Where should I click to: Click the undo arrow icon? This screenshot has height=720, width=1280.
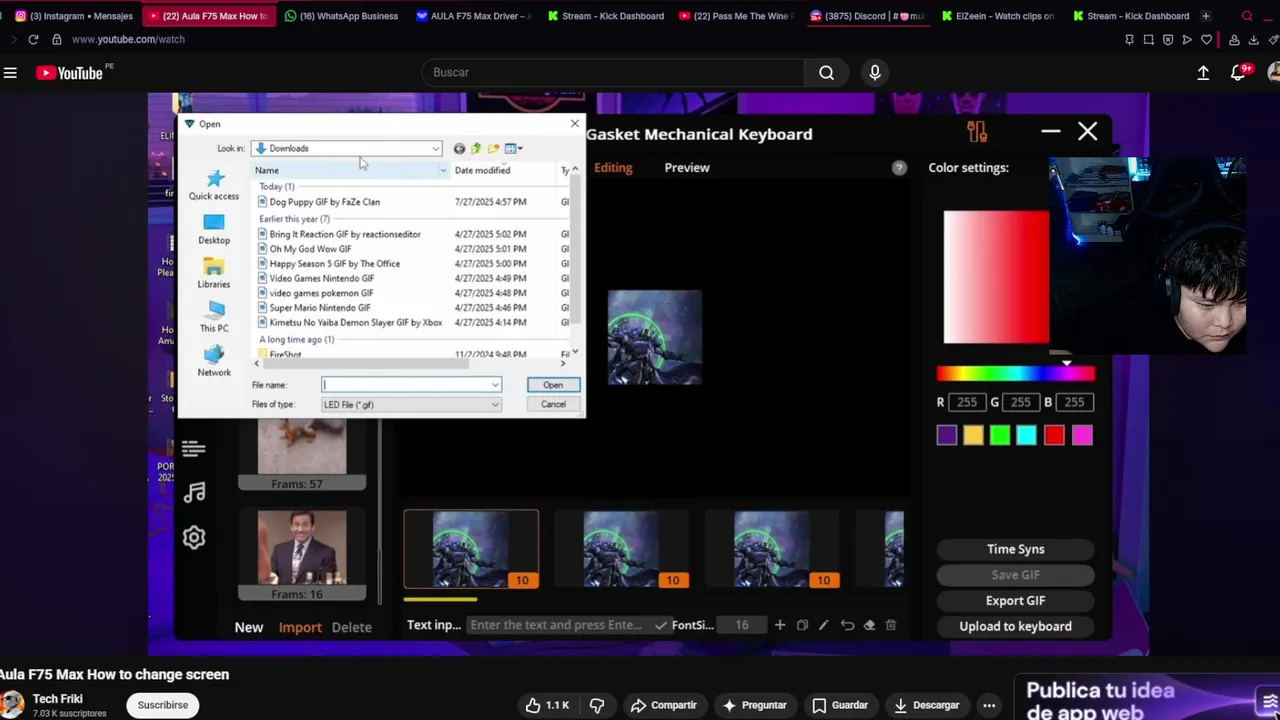[x=847, y=625]
